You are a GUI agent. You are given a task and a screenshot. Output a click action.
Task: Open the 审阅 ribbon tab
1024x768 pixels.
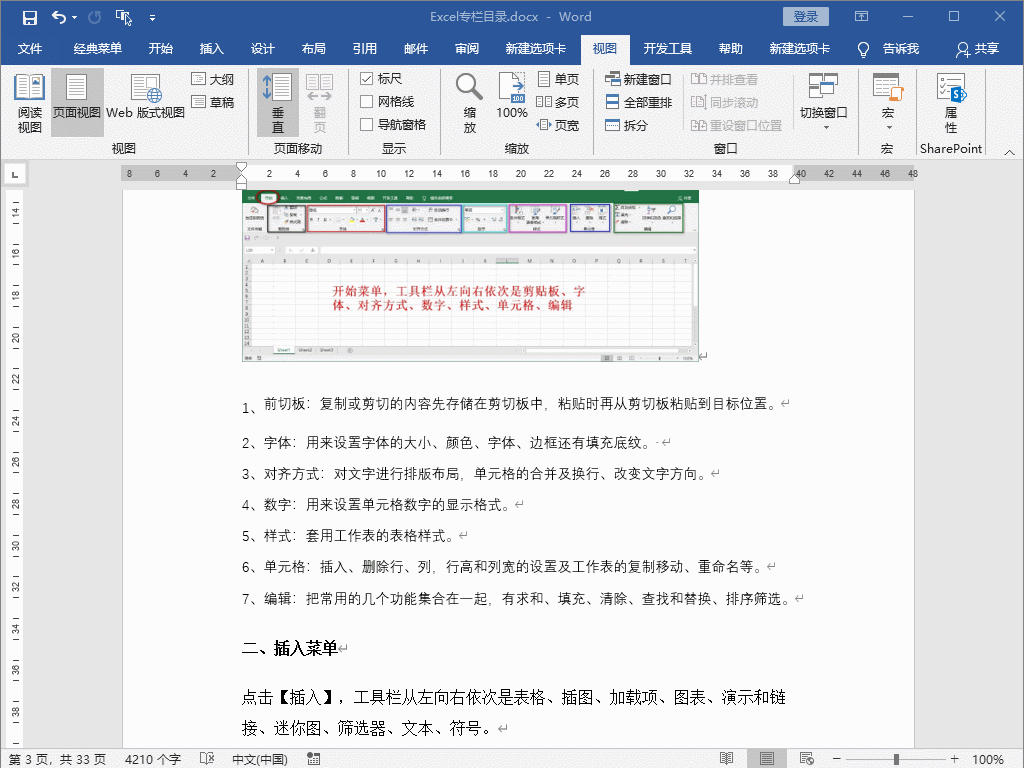point(467,49)
